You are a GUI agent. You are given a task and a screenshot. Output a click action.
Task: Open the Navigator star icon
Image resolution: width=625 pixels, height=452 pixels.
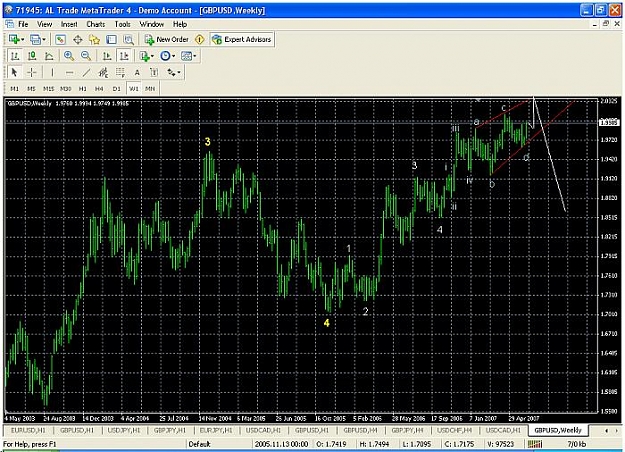94,39
